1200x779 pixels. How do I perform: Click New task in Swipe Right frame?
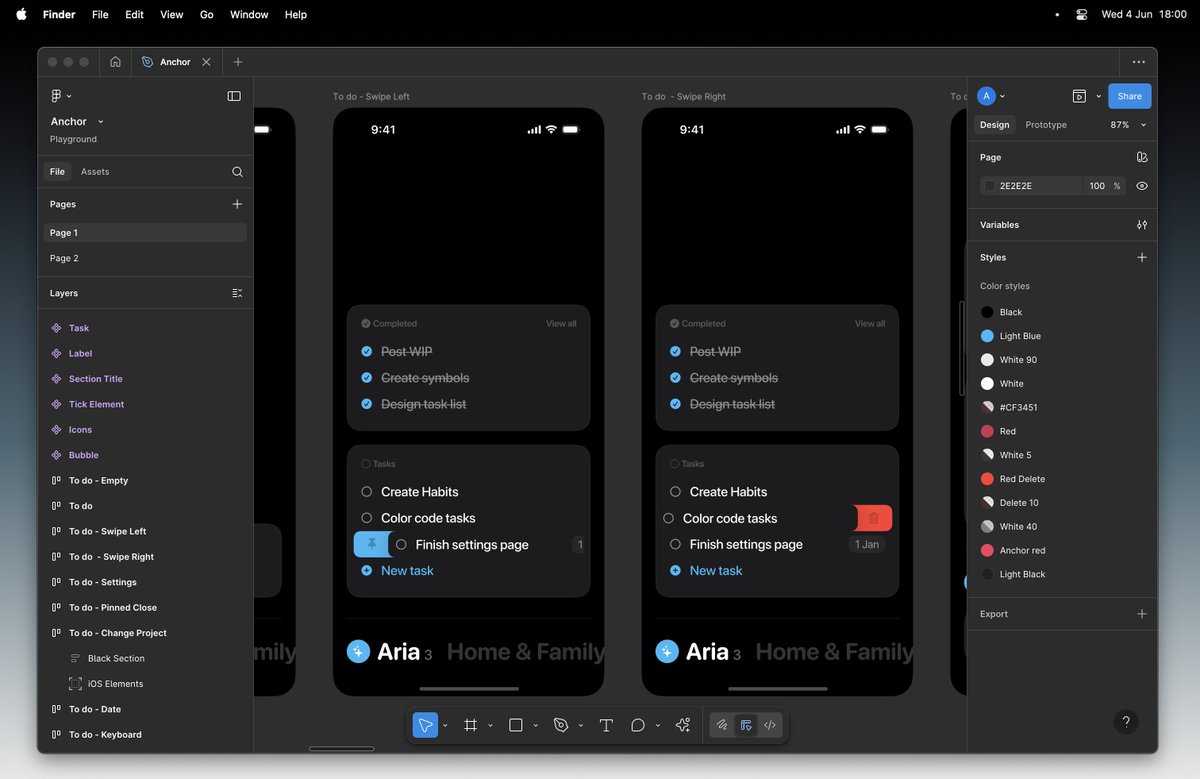point(716,571)
